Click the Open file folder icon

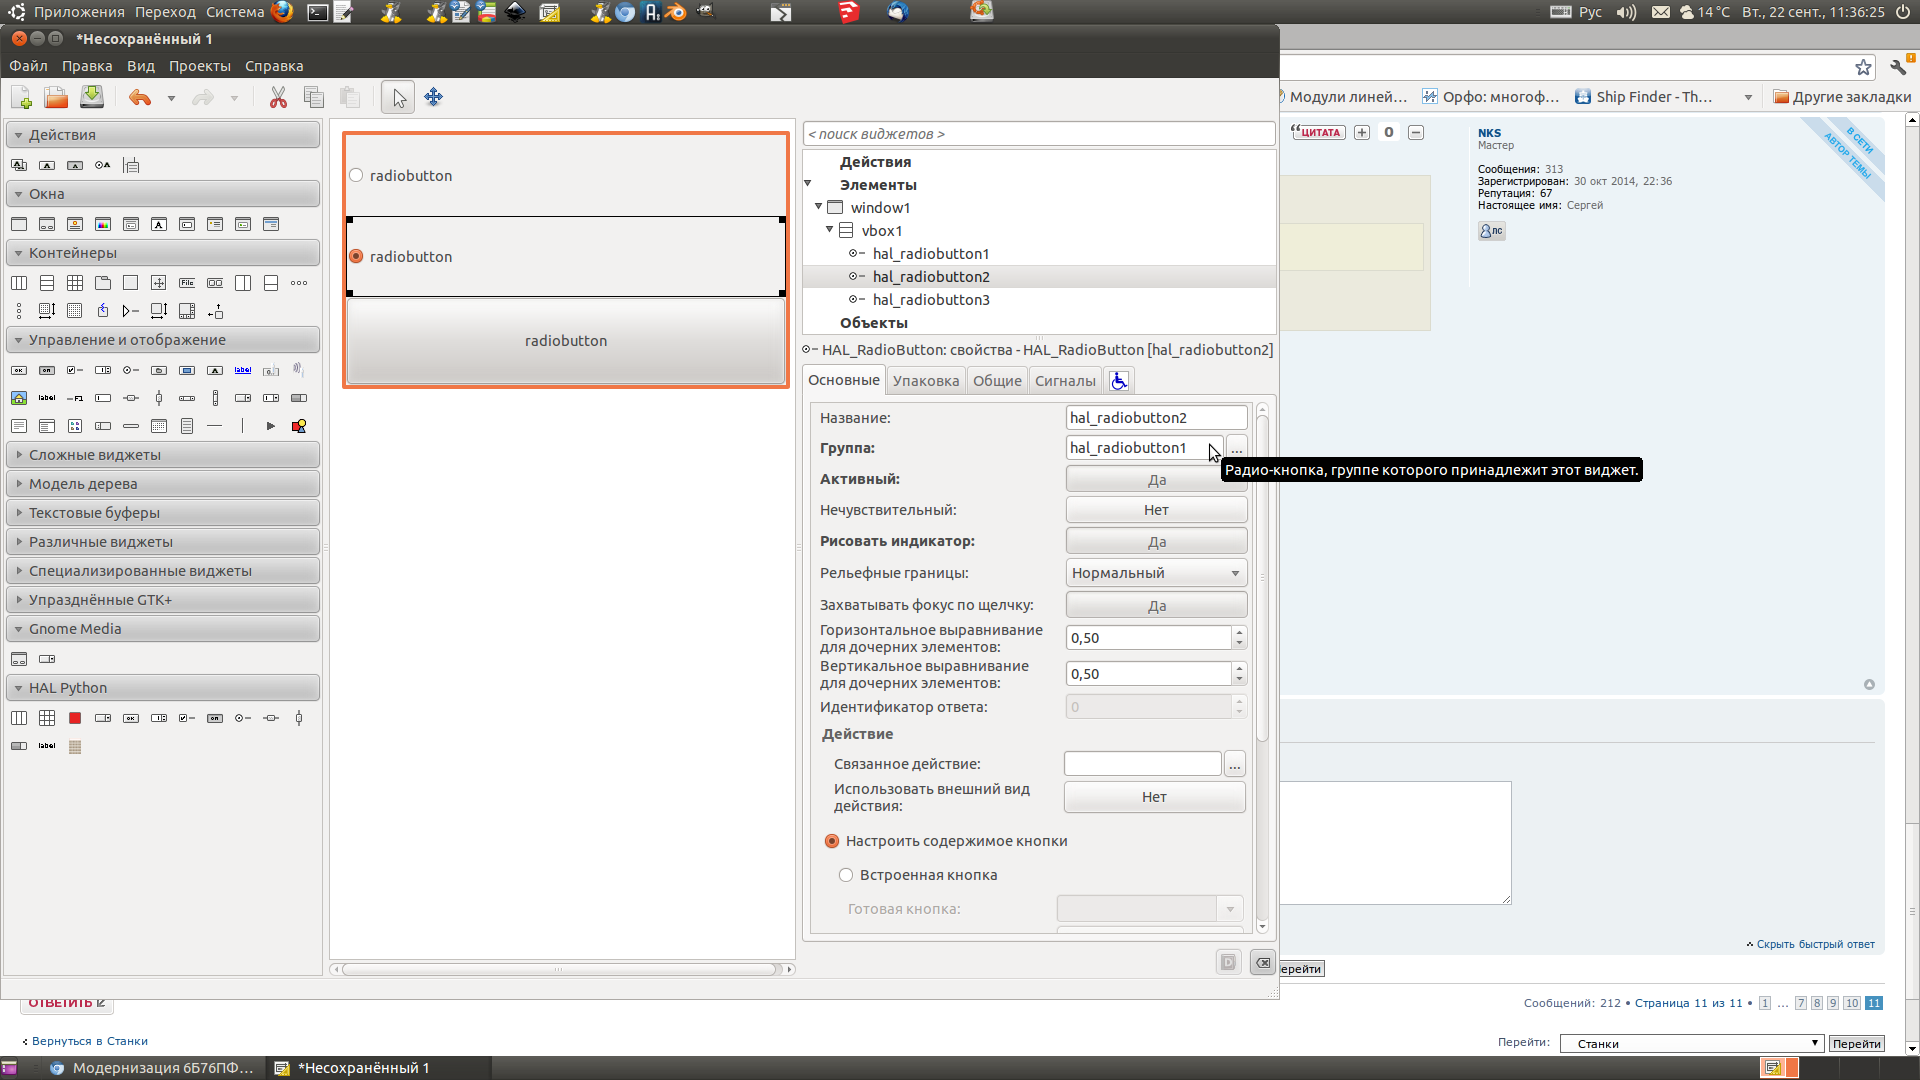[x=56, y=97]
